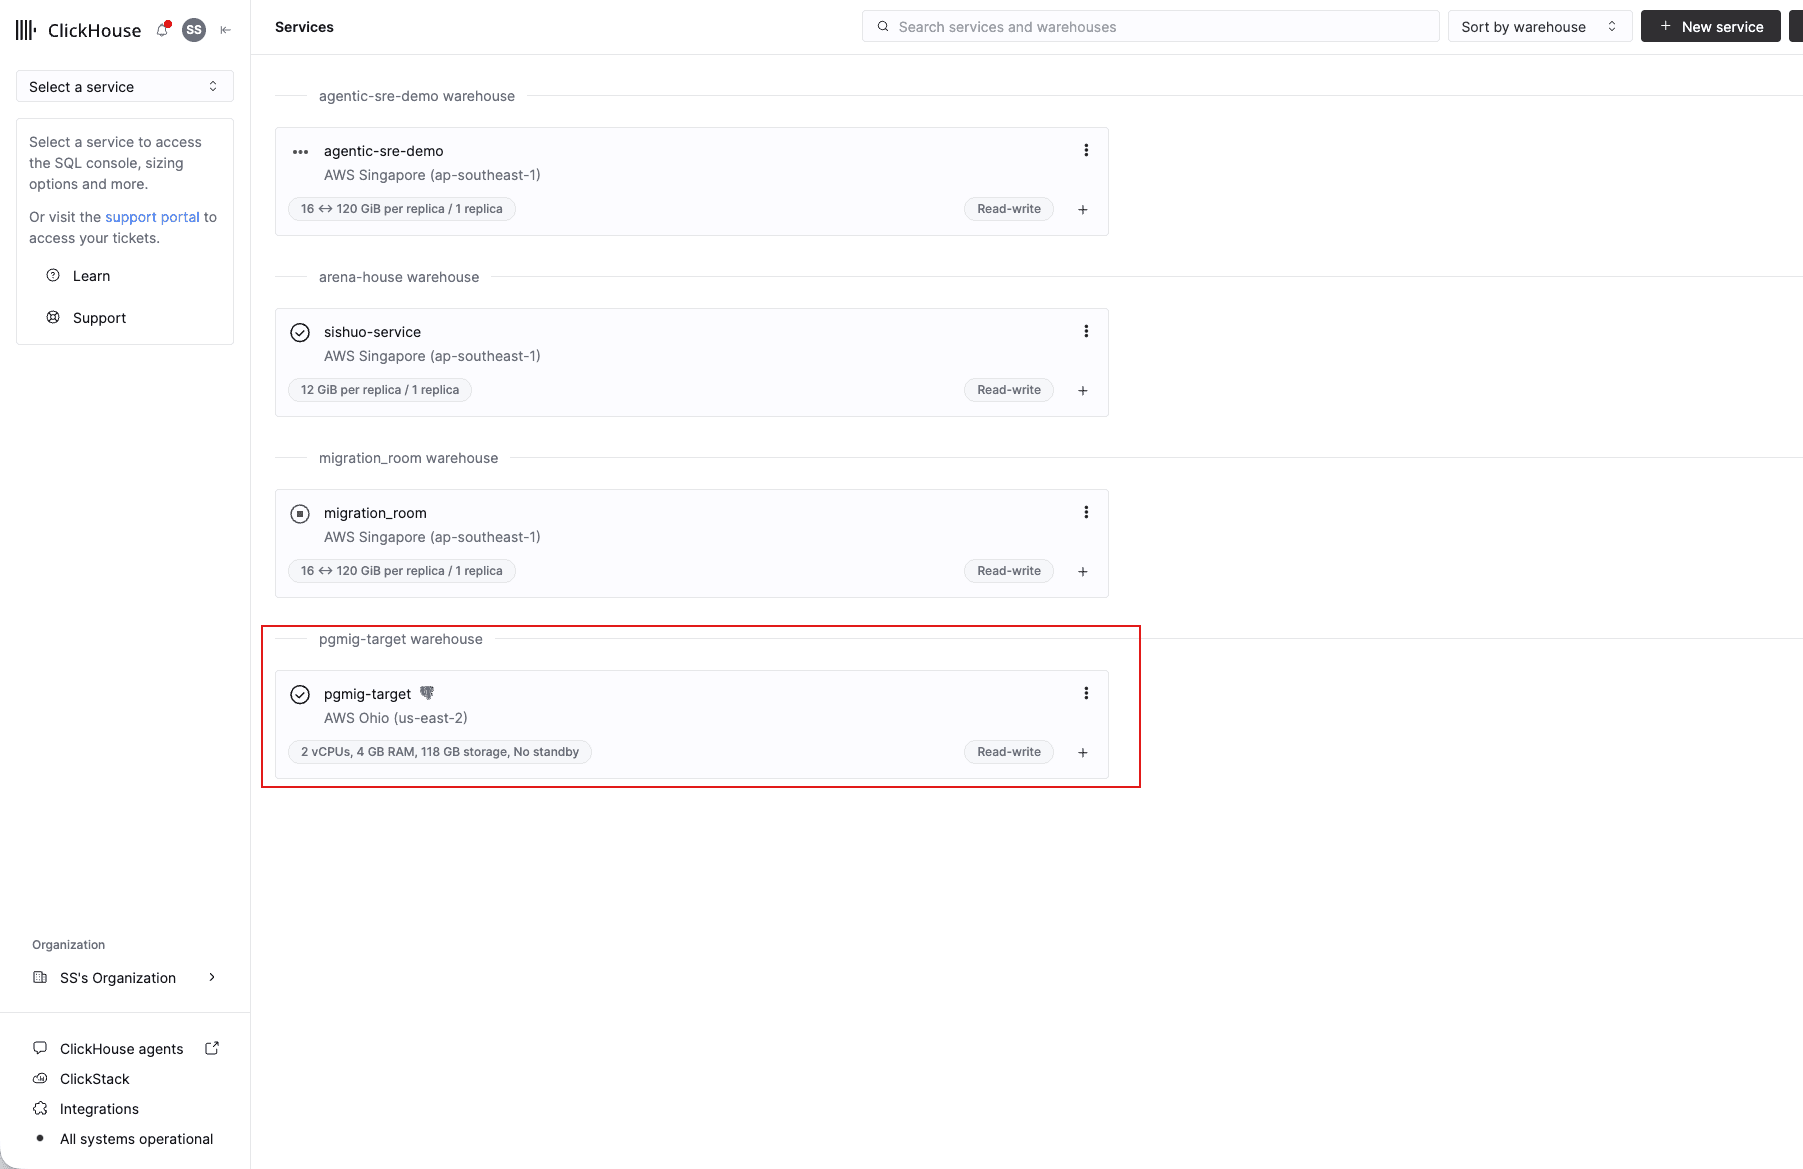Viewport: 1803px width, 1169px height.
Task: Open the notifications bell
Action: tap(163, 30)
